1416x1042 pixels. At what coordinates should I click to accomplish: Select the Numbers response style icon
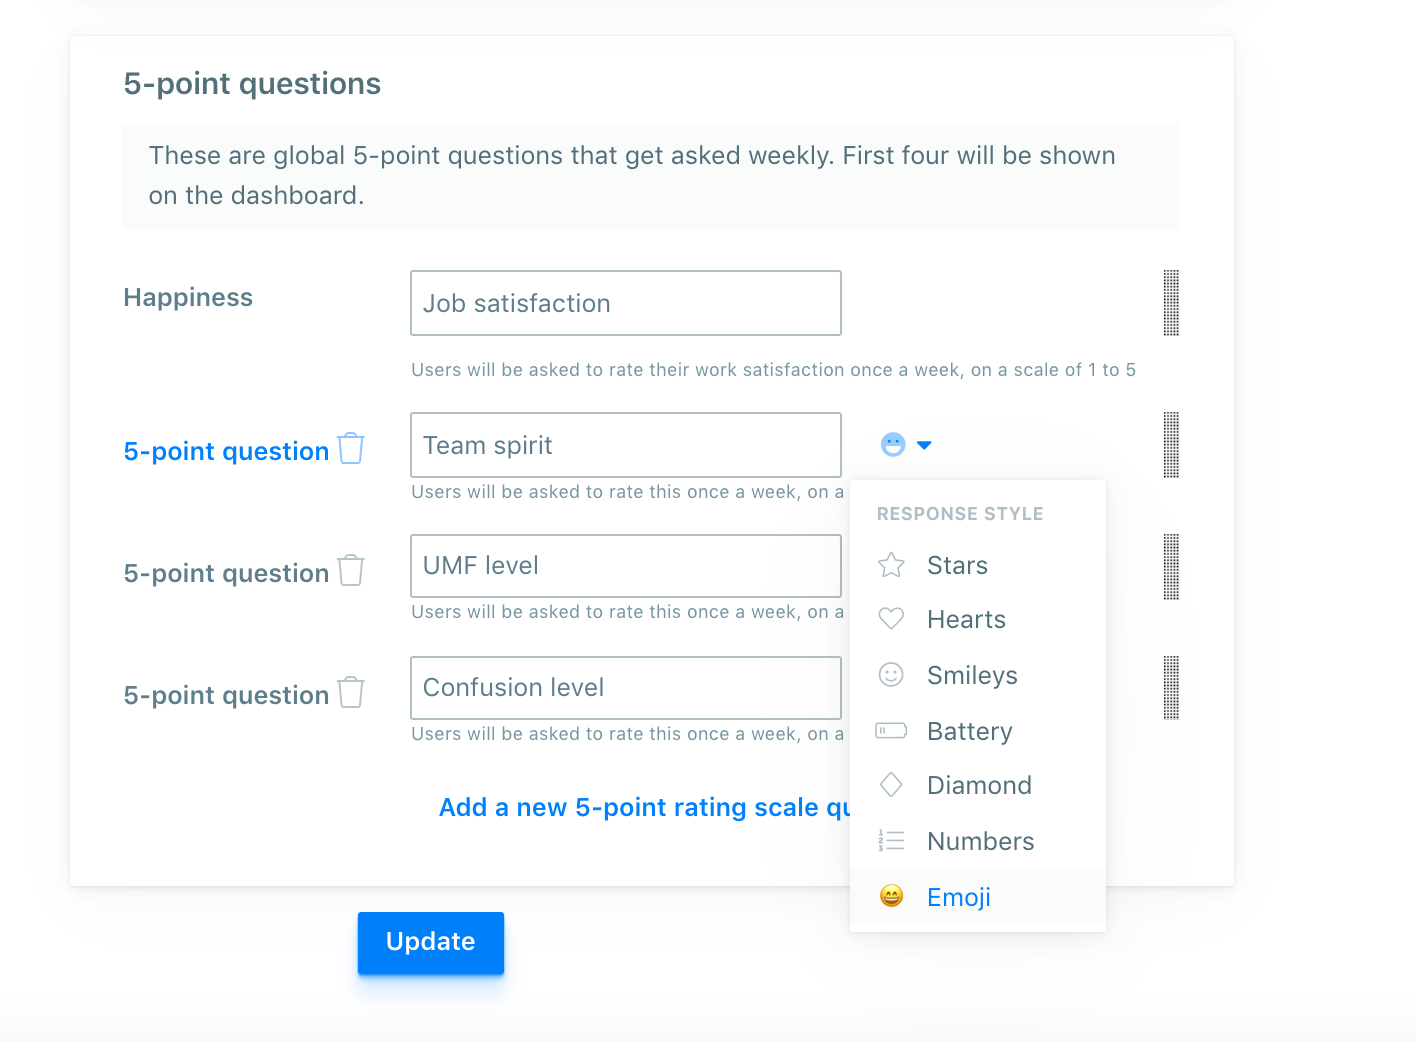891,840
